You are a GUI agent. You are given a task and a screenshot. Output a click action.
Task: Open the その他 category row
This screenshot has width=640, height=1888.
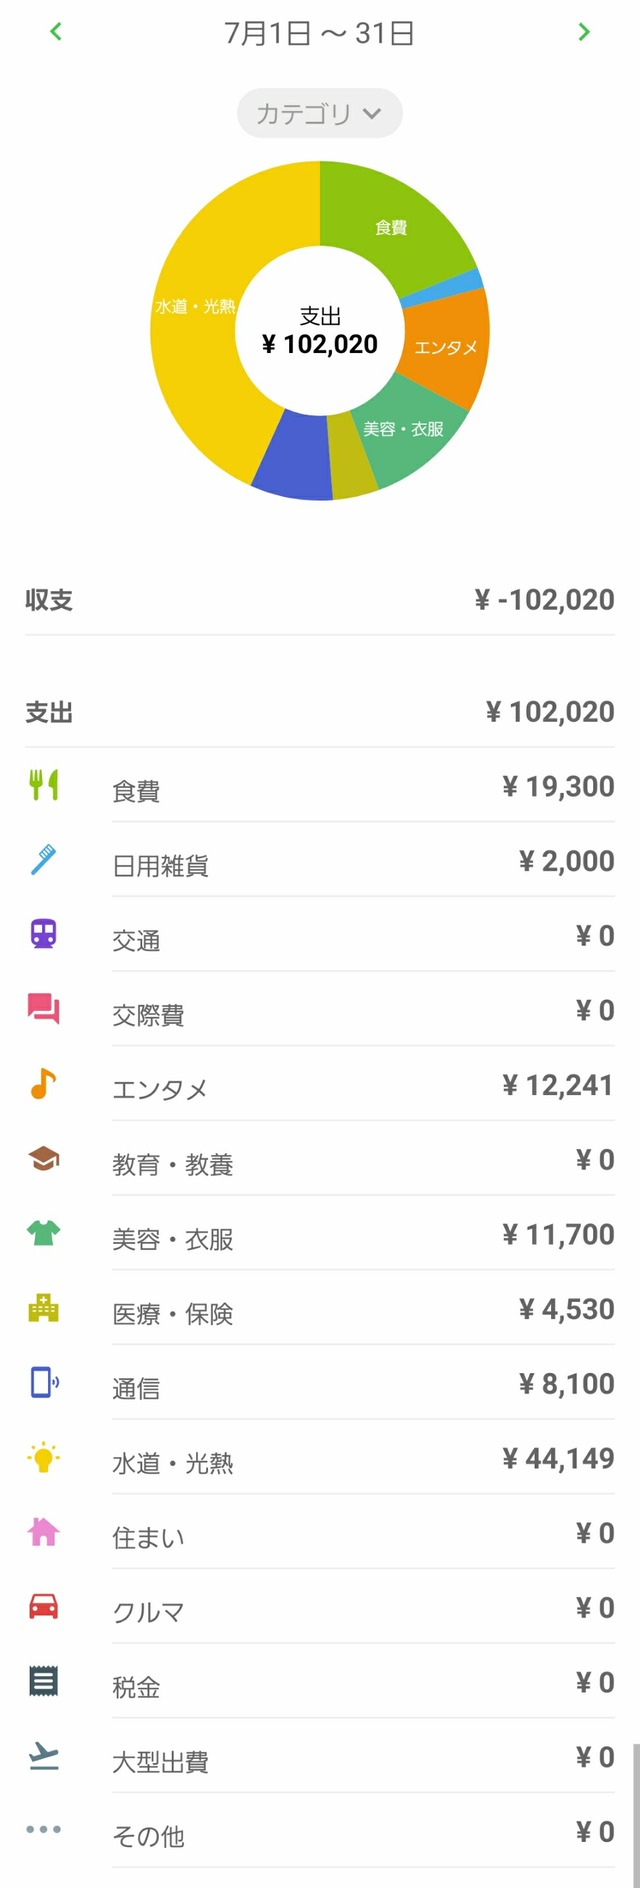320,1834
